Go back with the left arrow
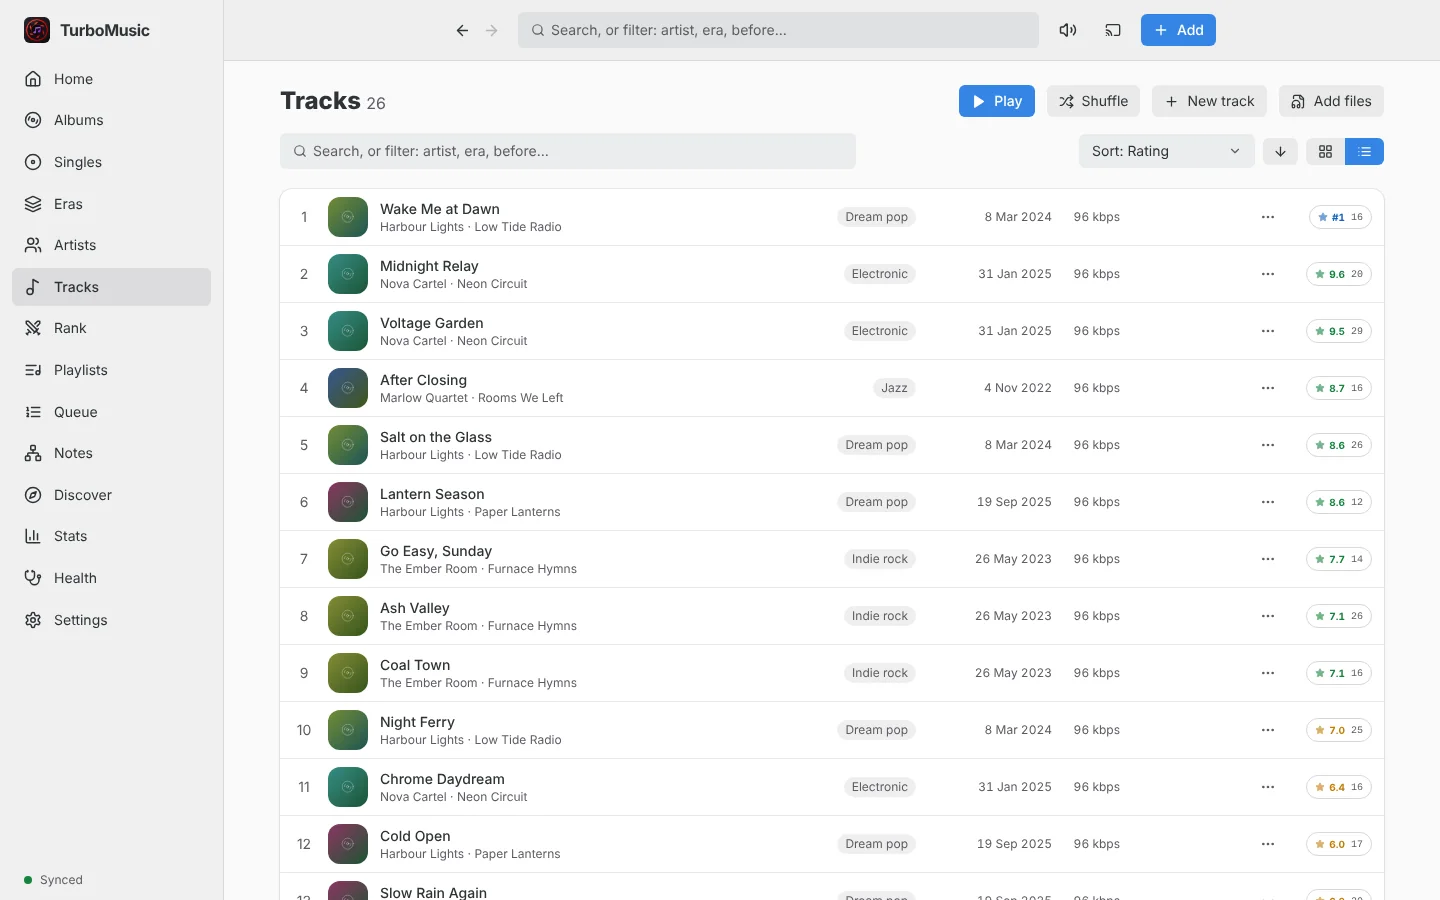This screenshot has width=1440, height=900. pyautogui.click(x=462, y=30)
